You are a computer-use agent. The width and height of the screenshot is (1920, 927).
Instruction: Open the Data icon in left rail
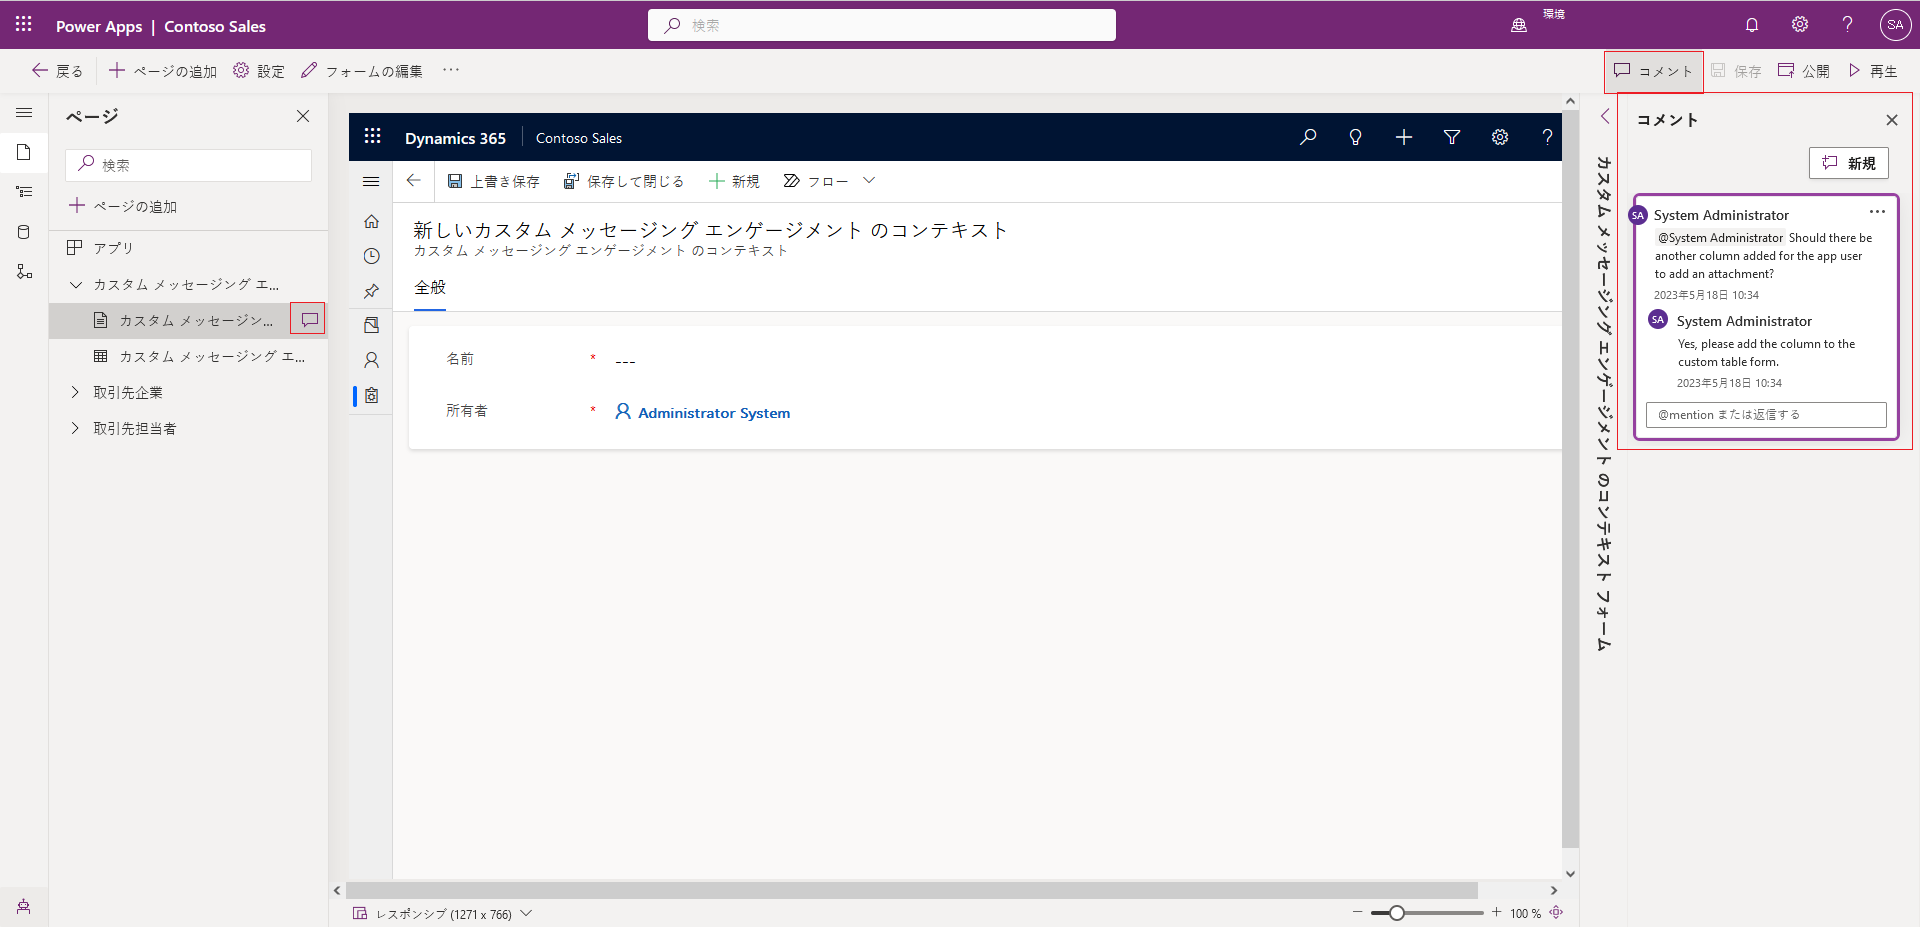click(24, 232)
